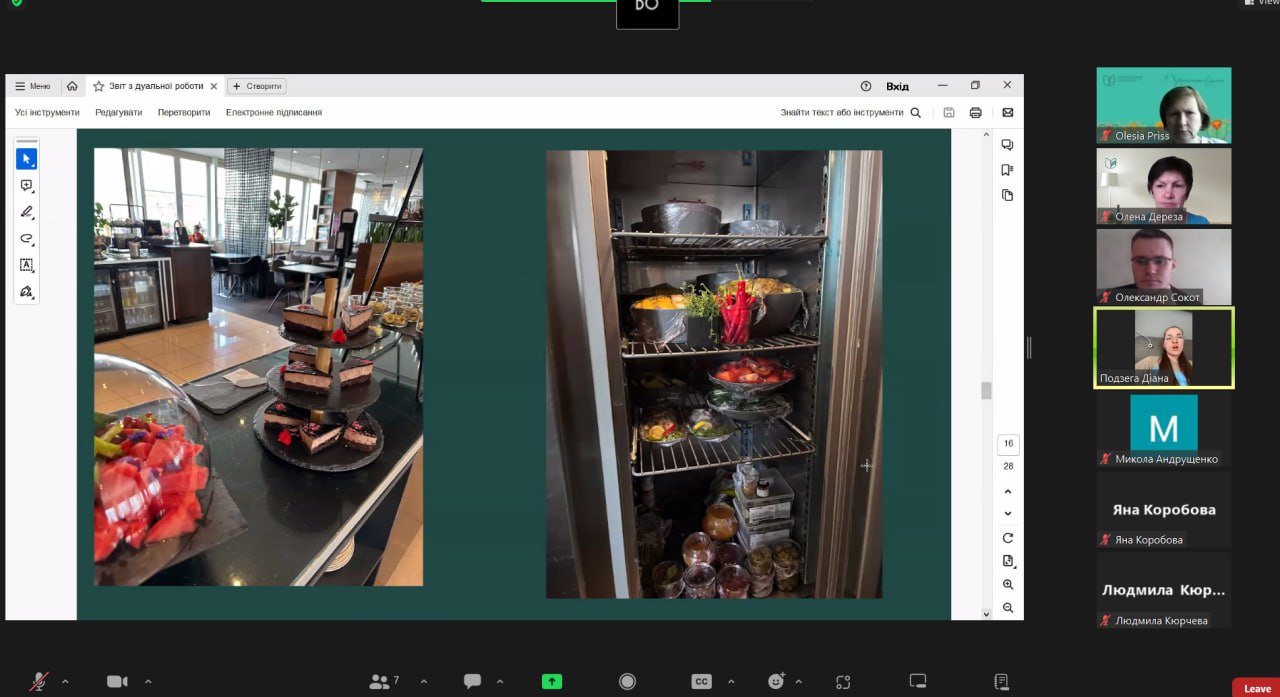The height and width of the screenshot is (697, 1280).
Task: Expand participants options arrow
Action: click(x=423, y=681)
